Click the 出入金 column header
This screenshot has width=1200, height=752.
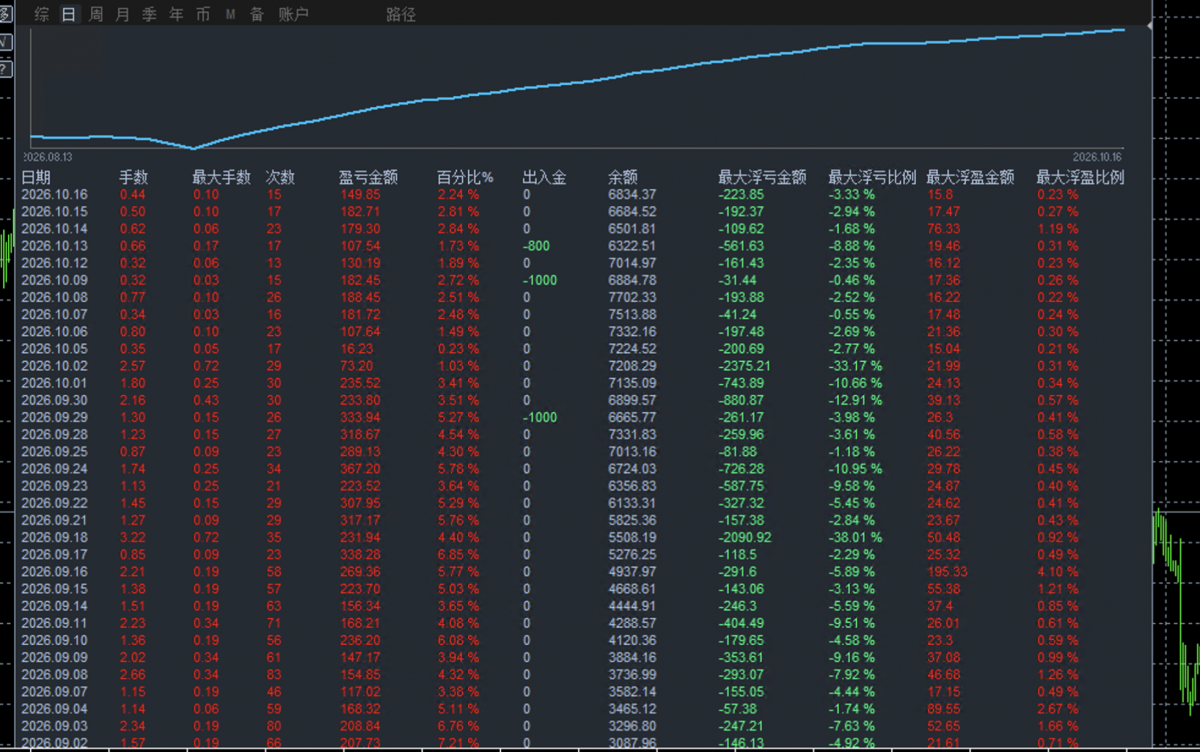[544, 177]
